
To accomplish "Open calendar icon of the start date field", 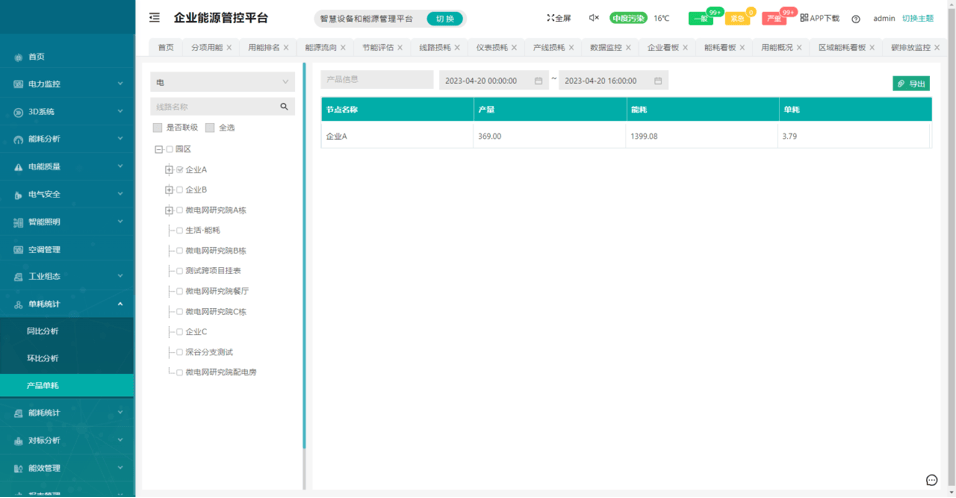I will point(538,81).
